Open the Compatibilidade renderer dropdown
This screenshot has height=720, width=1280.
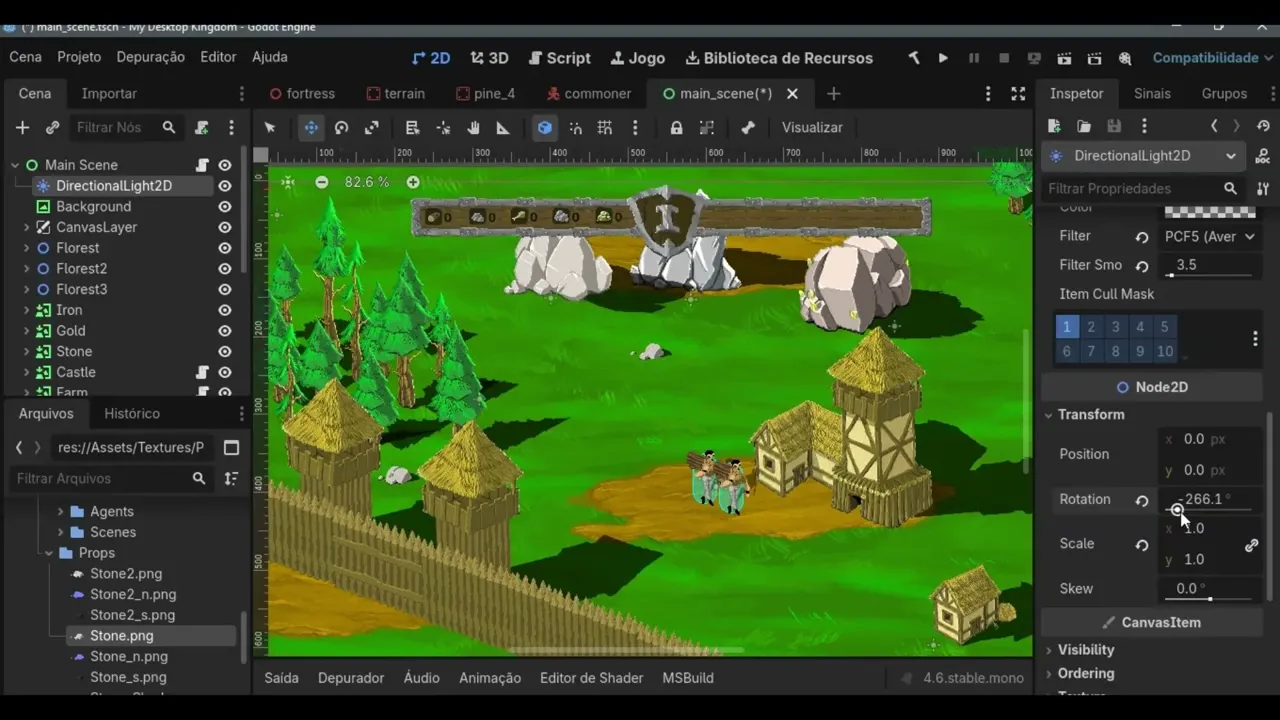tap(1212, 58)
